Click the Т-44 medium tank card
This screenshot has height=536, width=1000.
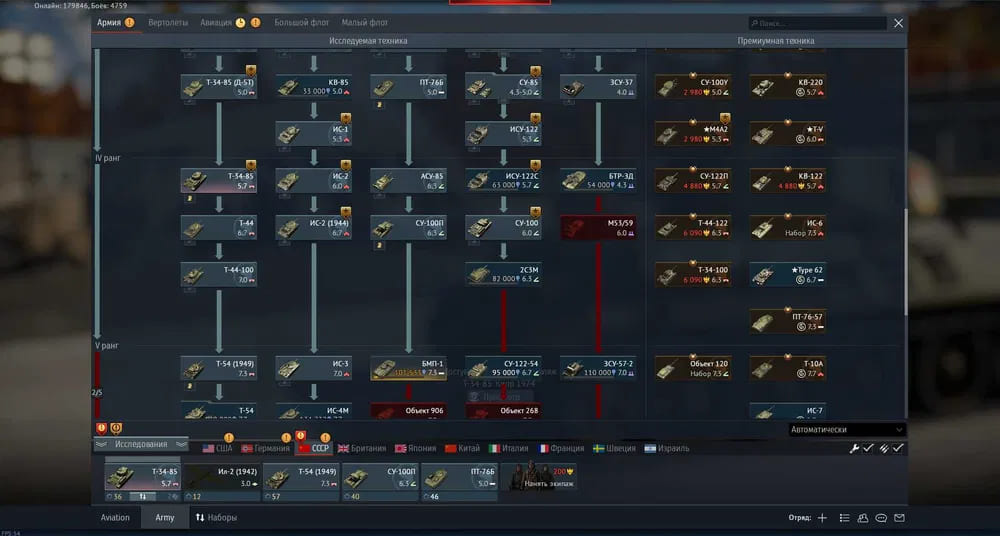point(219,228)
